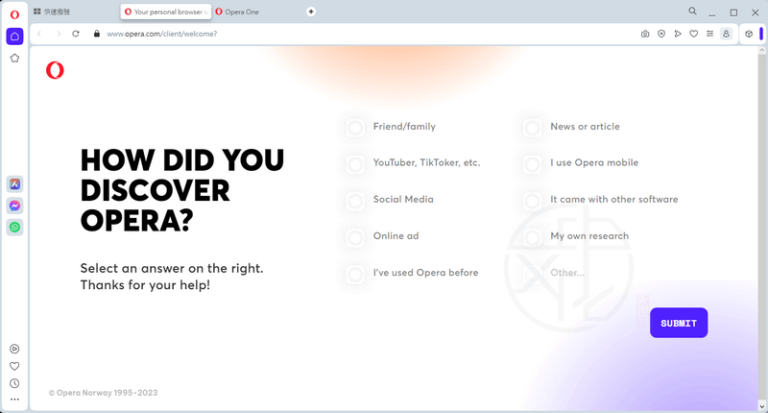Expand the sidebar three-dots setup menu
The height and width of the screenshot is (413, 768).
14,399
